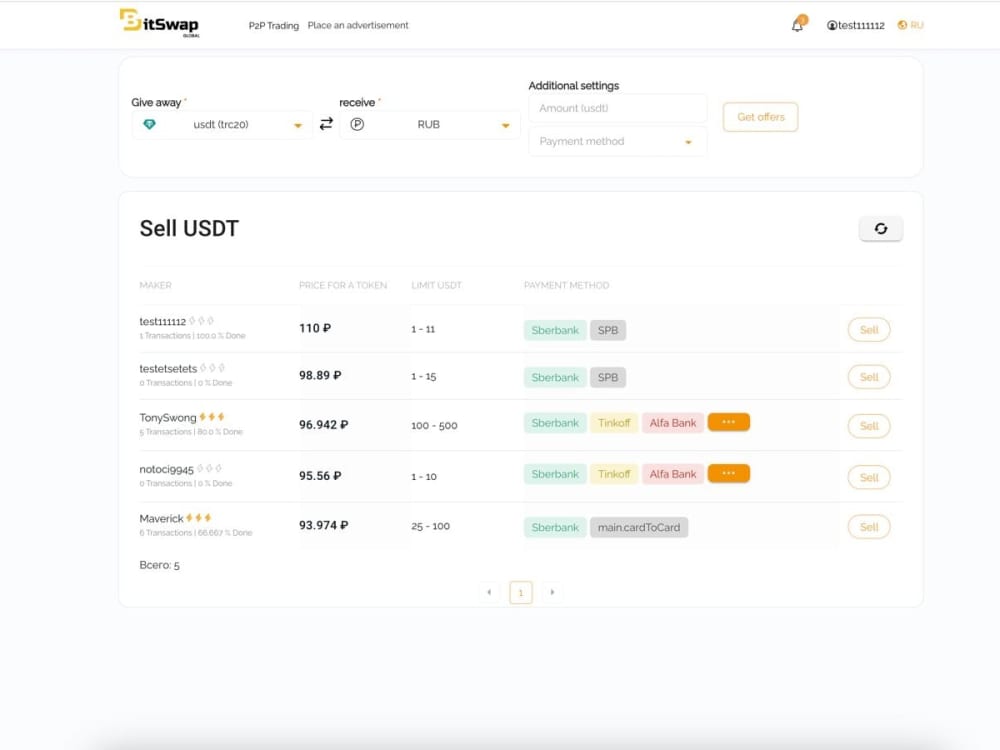Sell to TonySwong at 96.942 ₽
This screenshot has height=750, width=1000.
tap(869, 426)
